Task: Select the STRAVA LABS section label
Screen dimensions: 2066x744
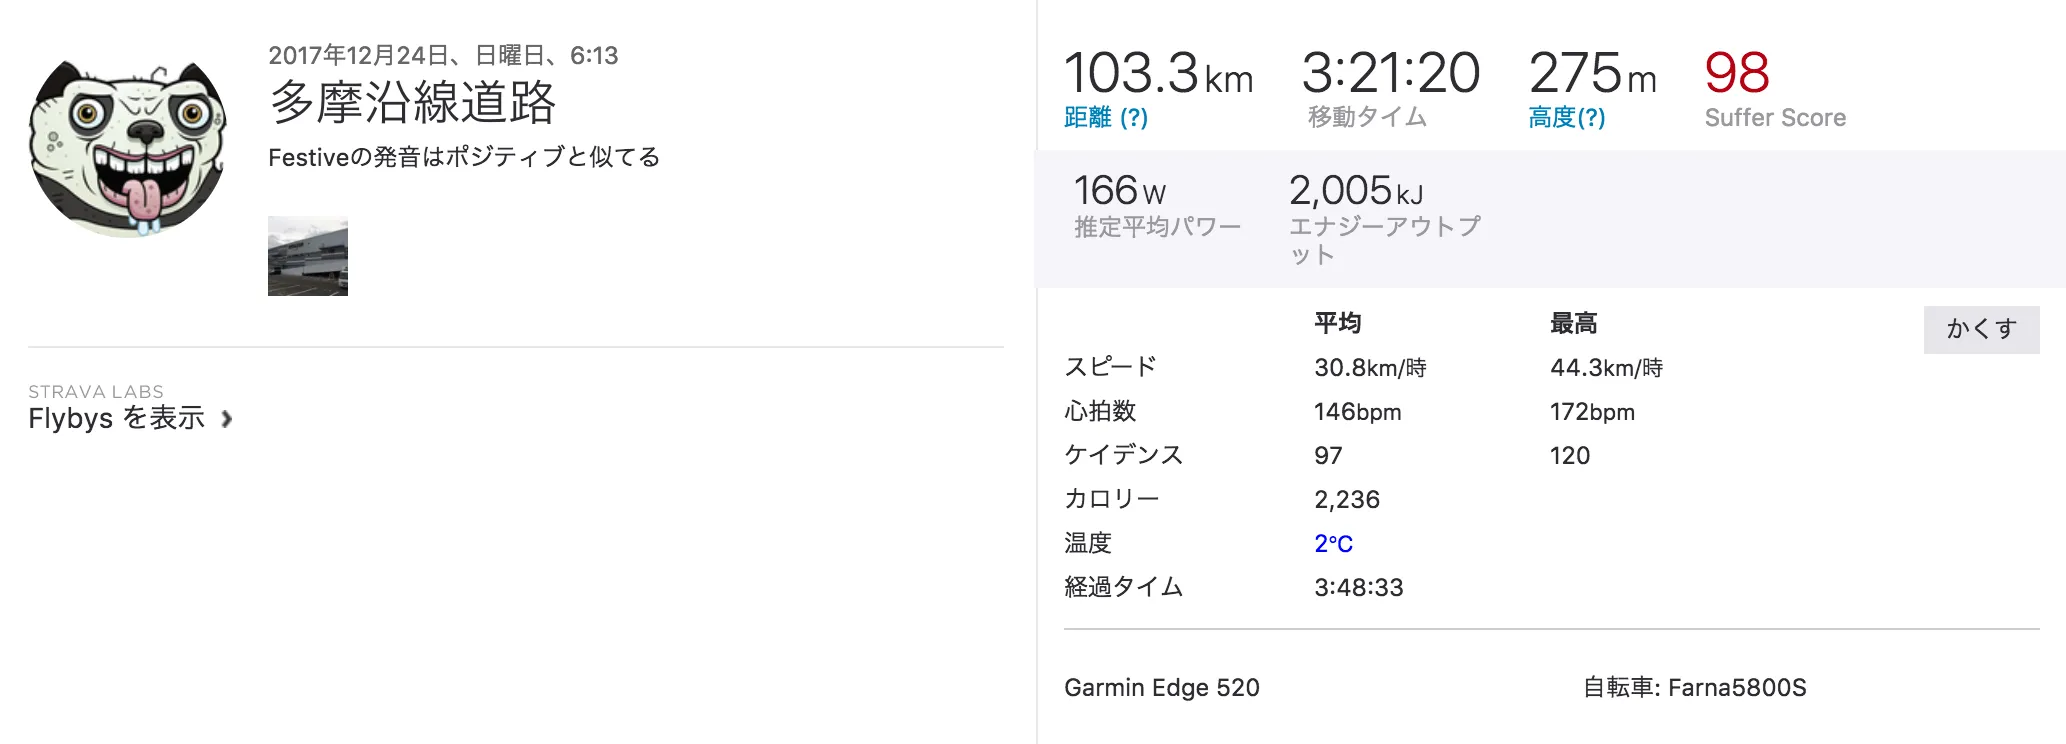Action: click(x=96, y=391)
